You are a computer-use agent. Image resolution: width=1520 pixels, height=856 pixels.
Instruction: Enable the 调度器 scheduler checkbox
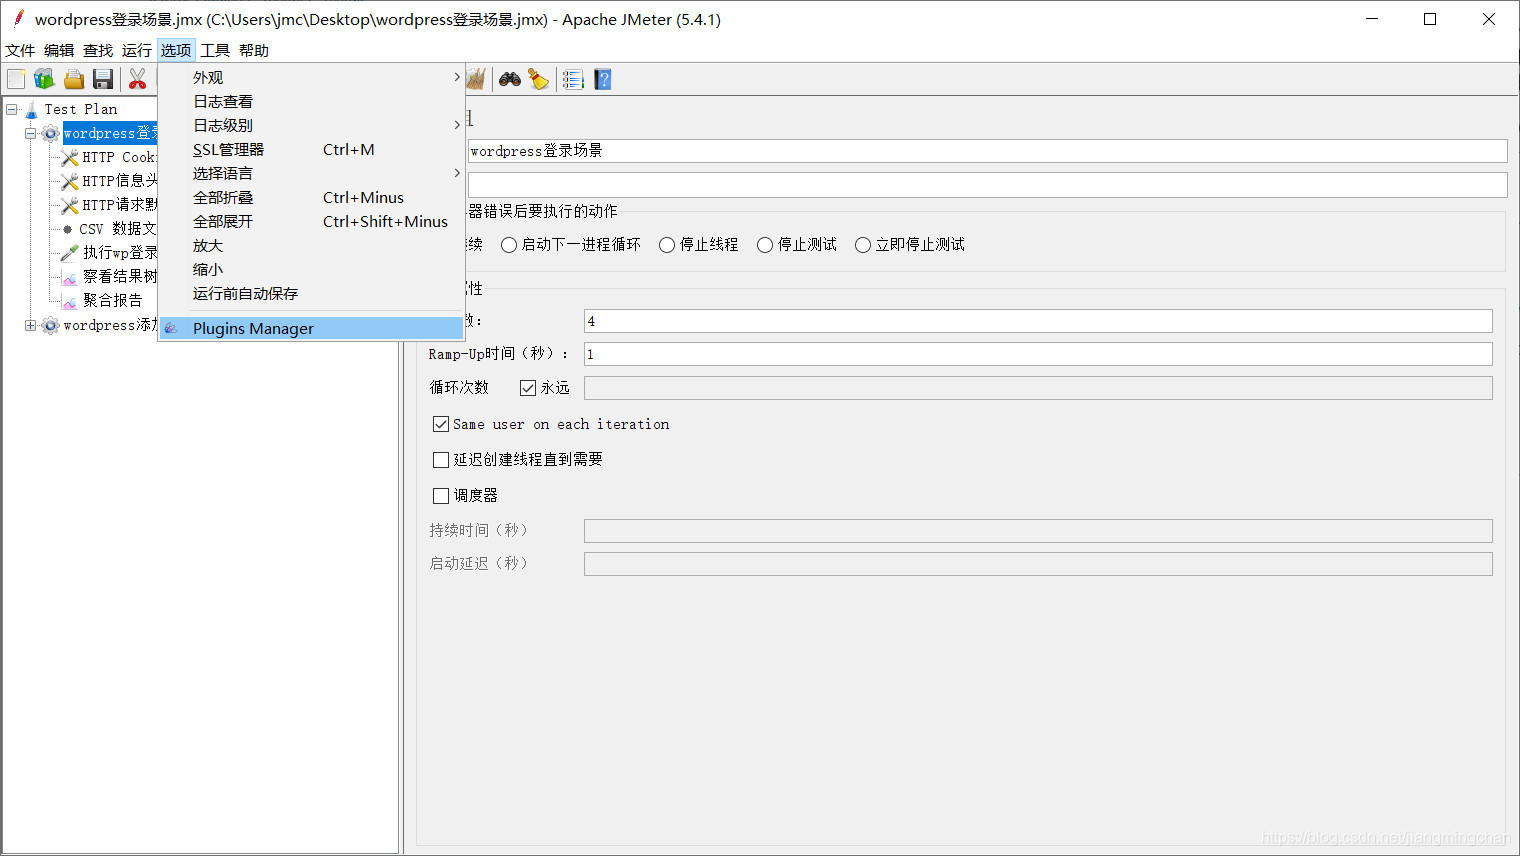pos(440,496)
